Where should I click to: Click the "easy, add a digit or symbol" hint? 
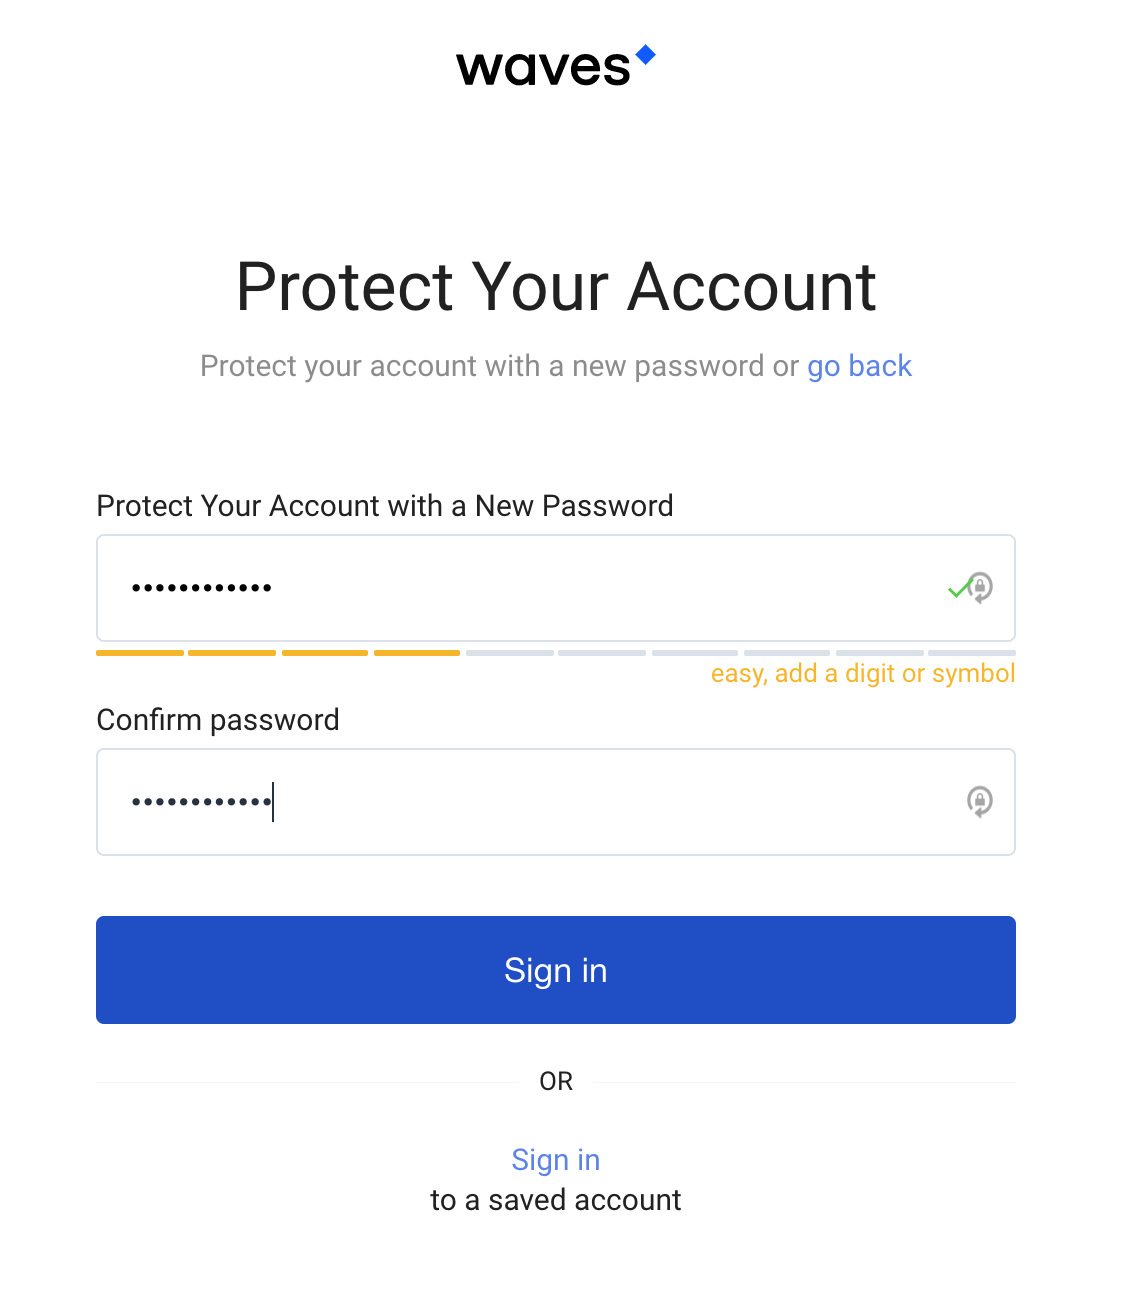(x=863, y=674)
